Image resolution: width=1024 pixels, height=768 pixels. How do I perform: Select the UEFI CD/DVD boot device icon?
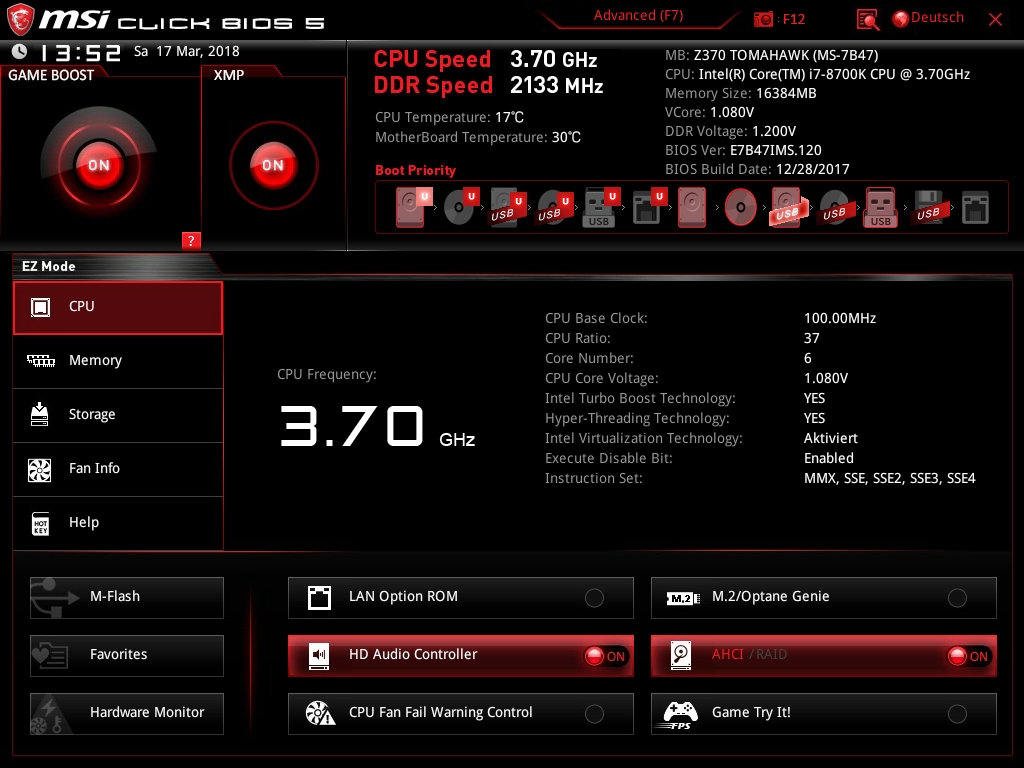[460, 207]
